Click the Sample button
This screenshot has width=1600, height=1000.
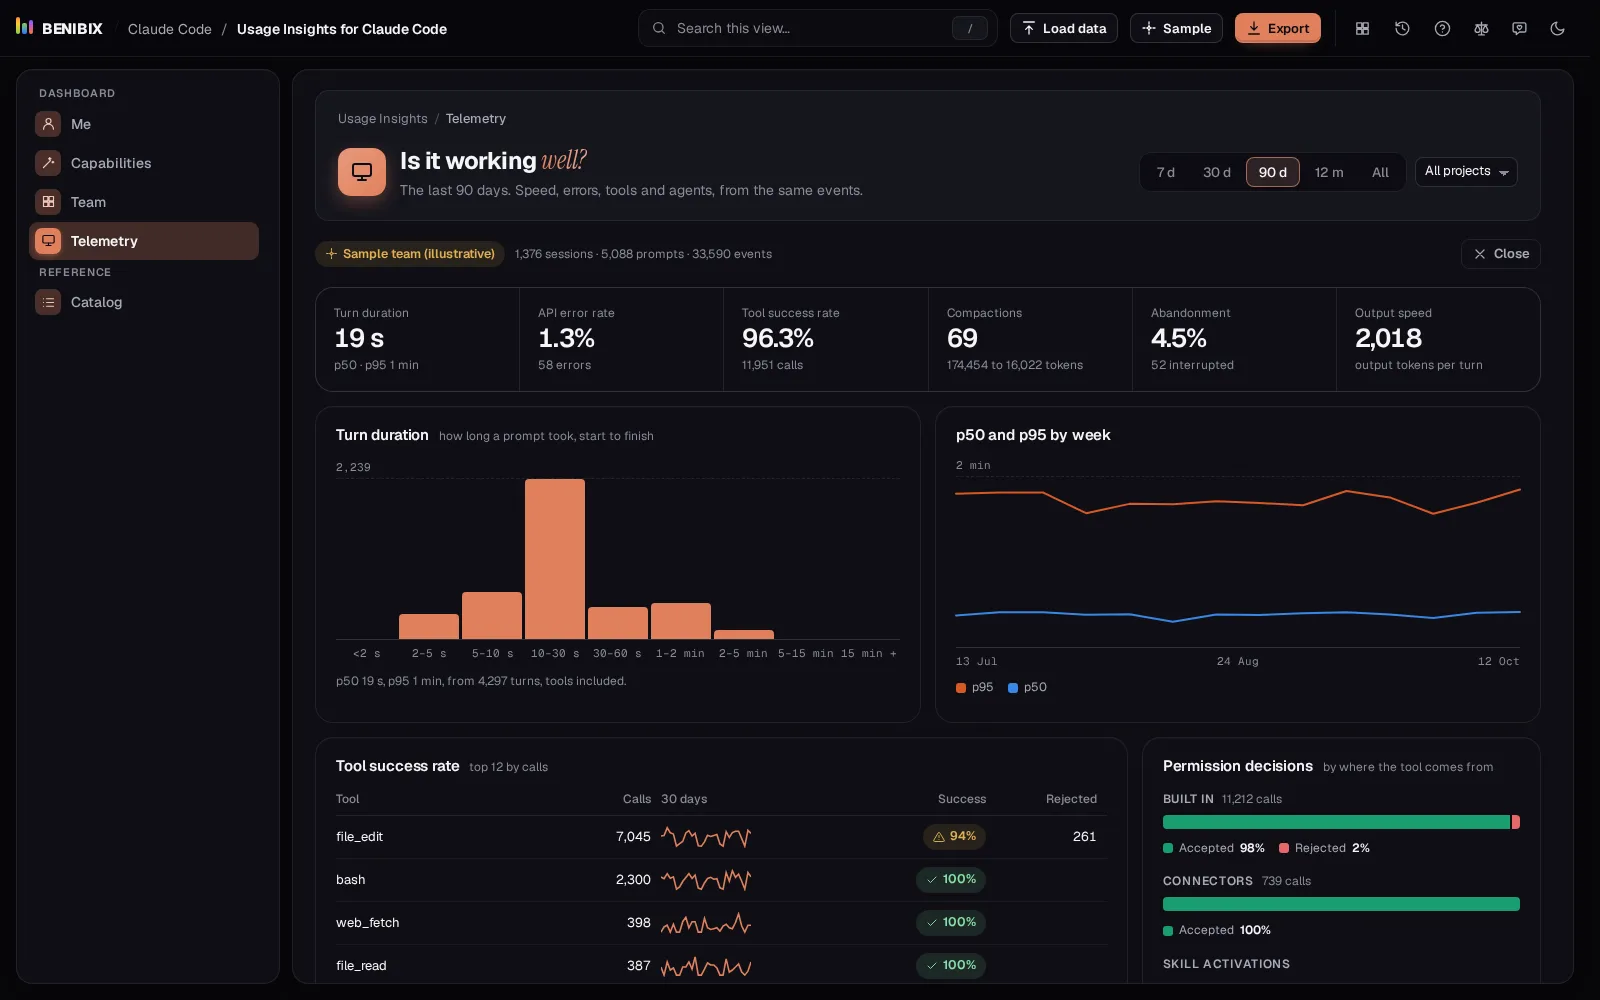click(x=1176, y=28)
